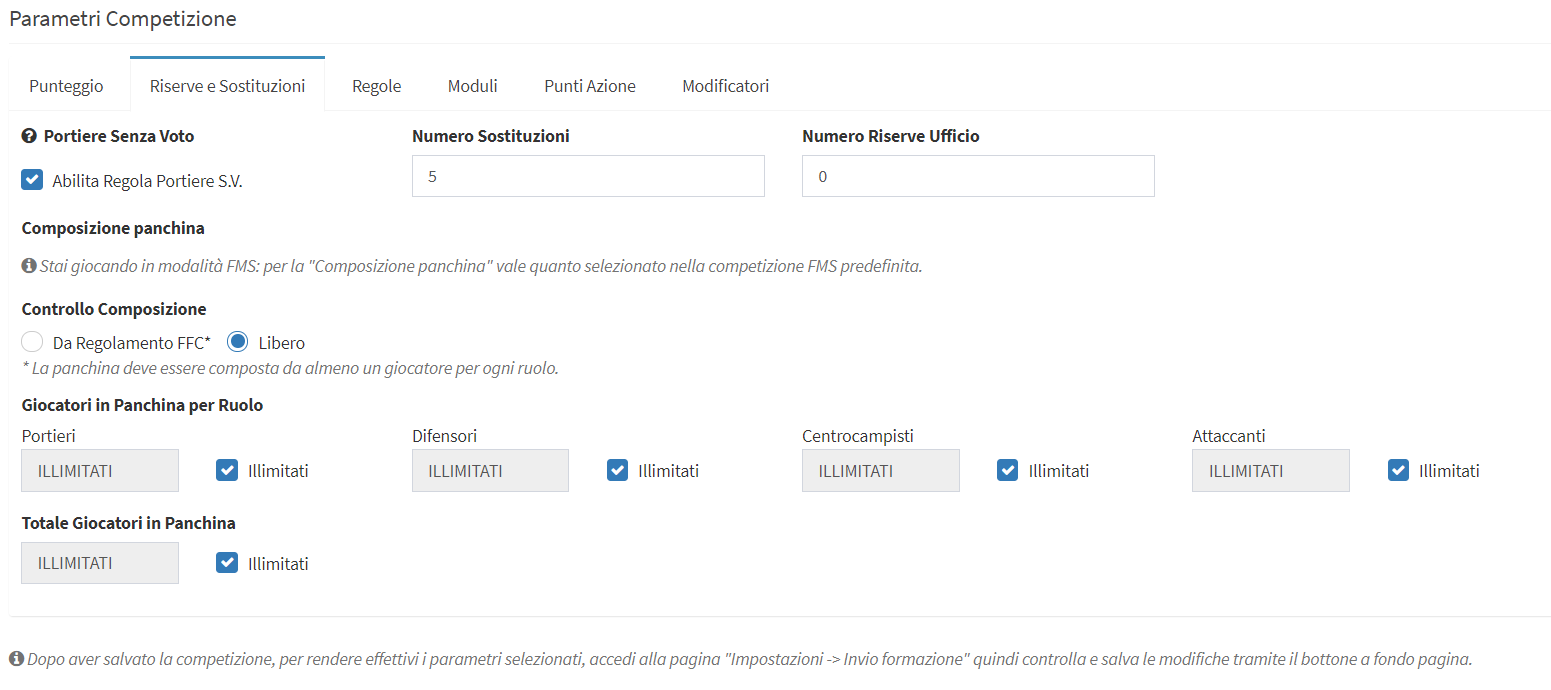The image size is (1551, 690).
Task: Uncheck Illimitati for Totale Giocatori in Panchina
Action: coord(227,563)
